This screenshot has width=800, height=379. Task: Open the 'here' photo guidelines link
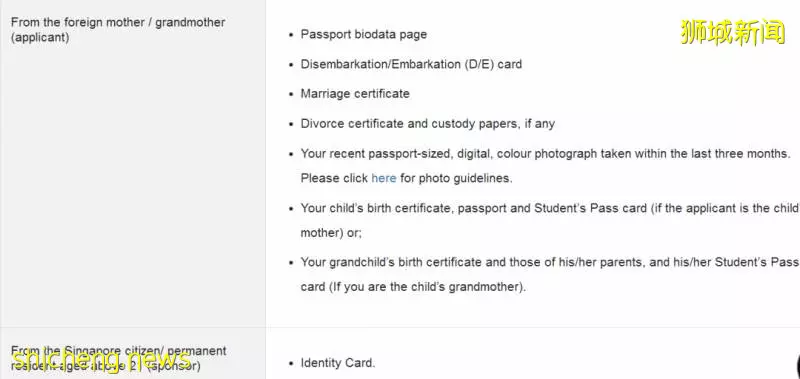click(384, 179)
